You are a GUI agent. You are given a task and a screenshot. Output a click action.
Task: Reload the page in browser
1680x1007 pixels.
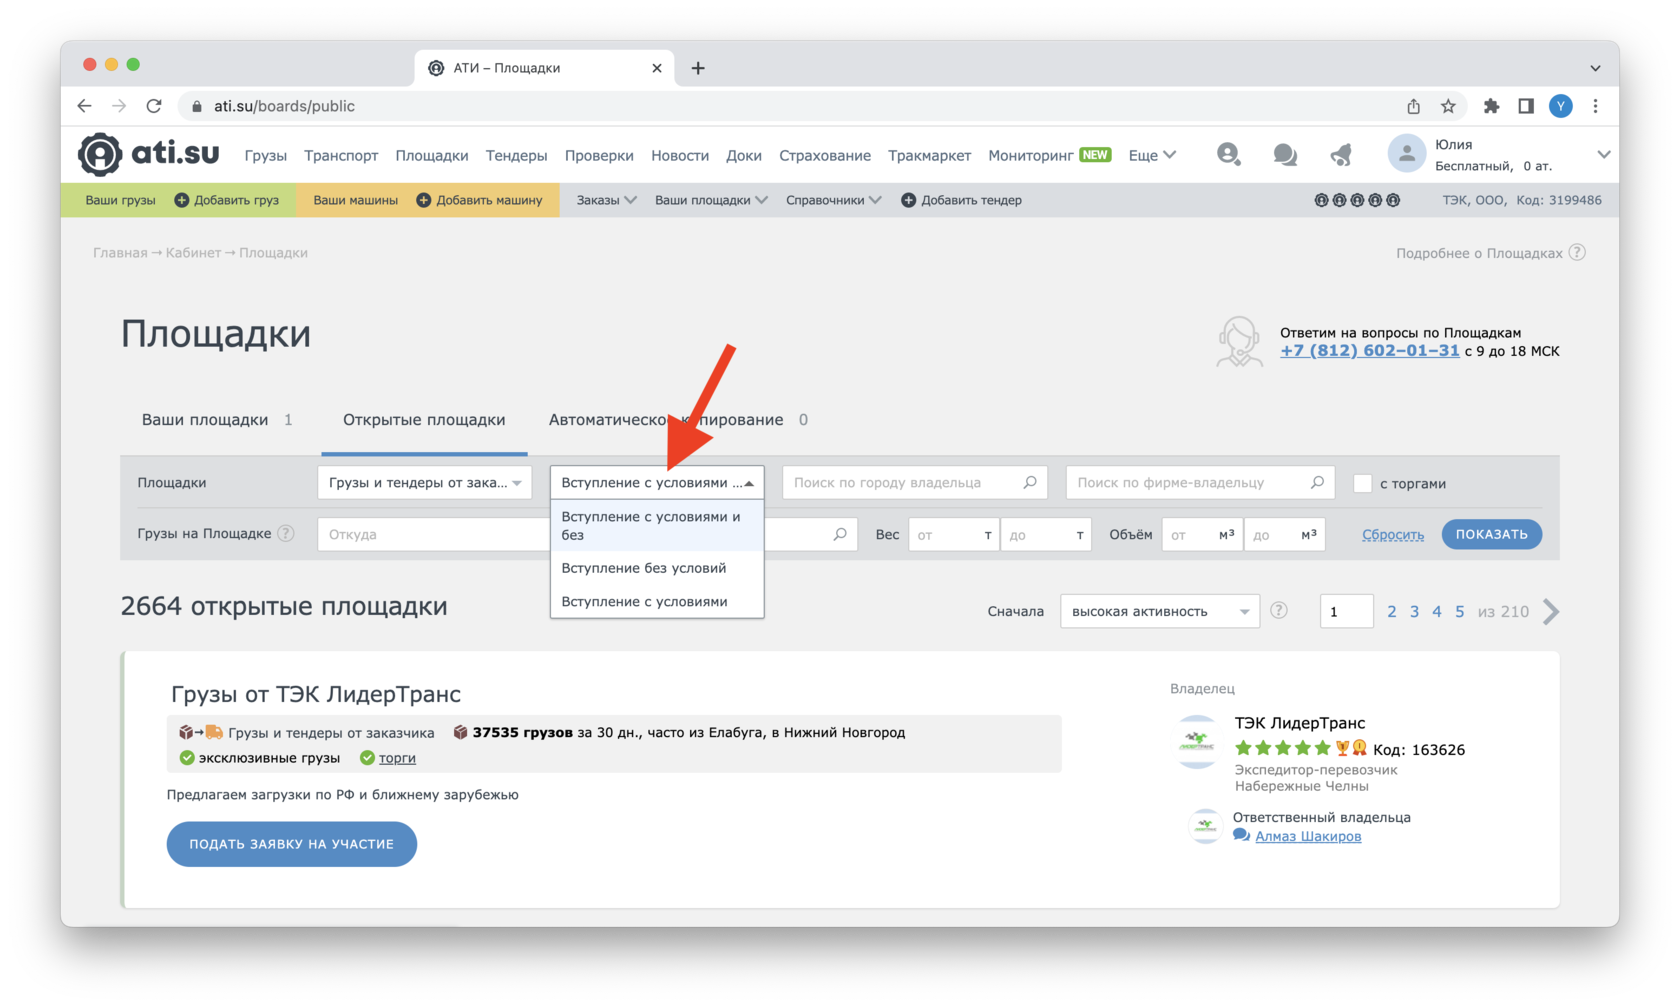154,106
